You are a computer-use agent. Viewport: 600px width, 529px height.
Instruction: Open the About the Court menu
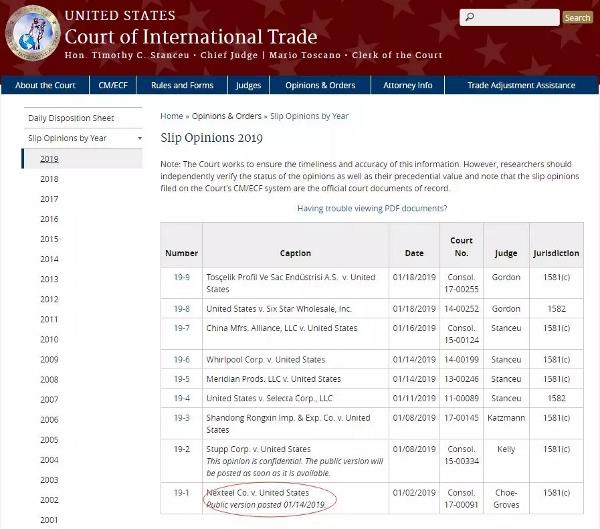(x=45, y=86)
